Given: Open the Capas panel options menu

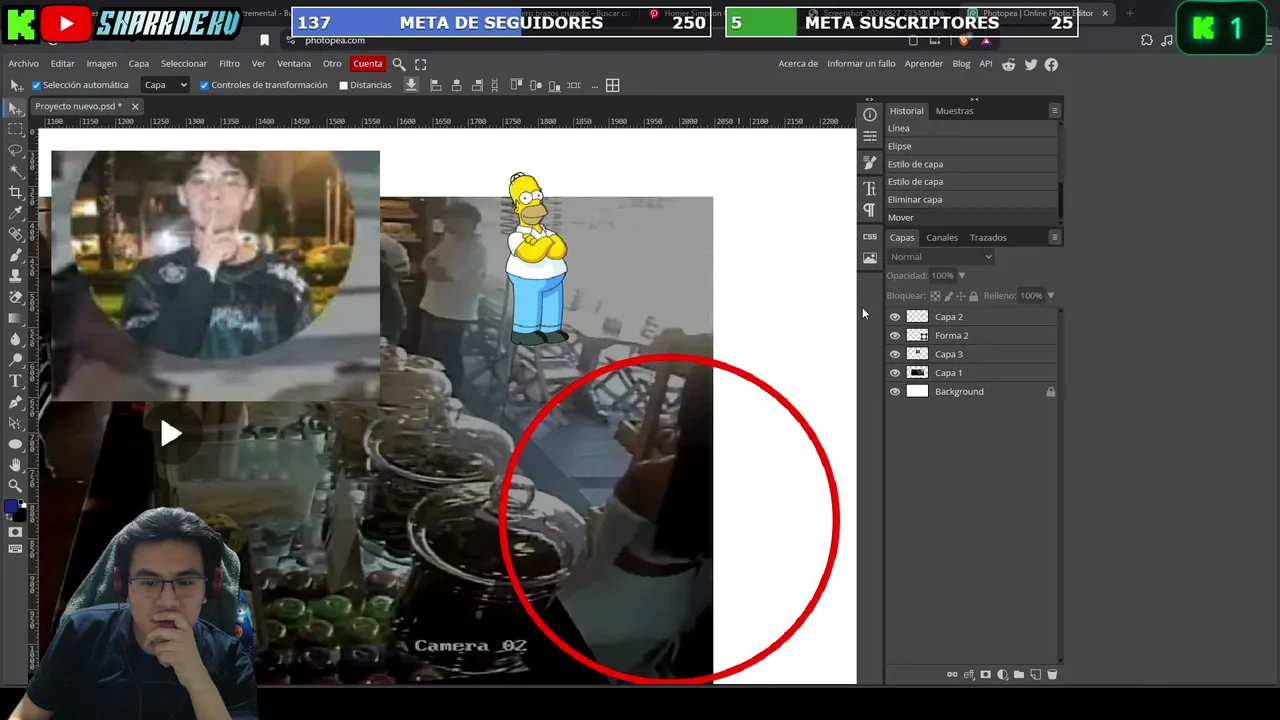Looking at the screenshot, I should [1054, 237].
